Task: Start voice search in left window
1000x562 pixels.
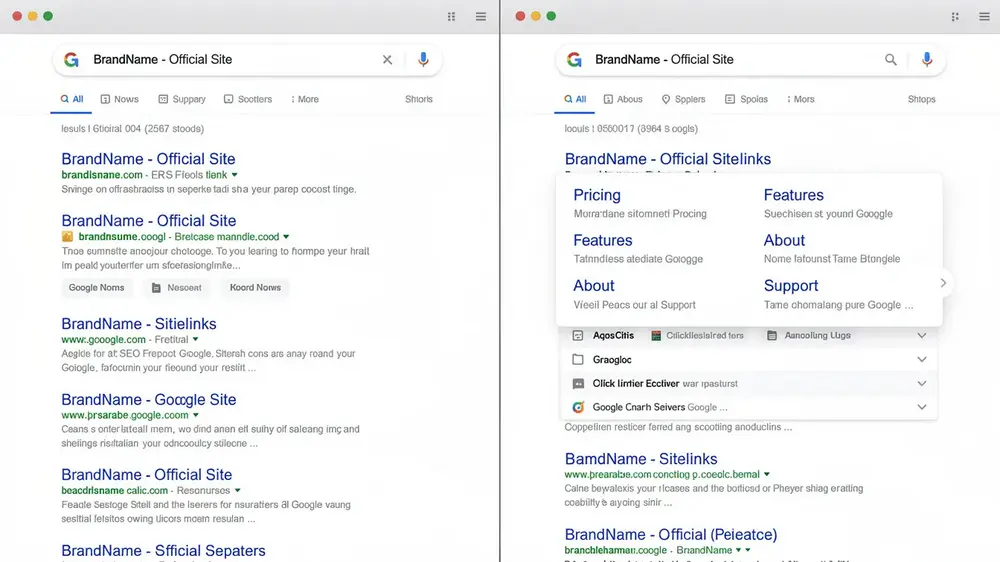Action: pos(423,60)
